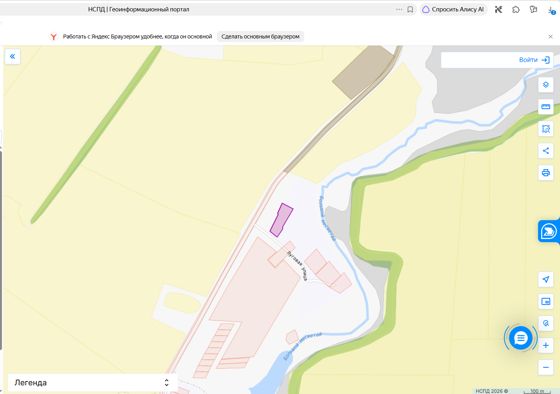Image resolution: width=560 pixels, height=394 pixels.
Task: Activate the area selection search tool
Action: coord(545,129)
